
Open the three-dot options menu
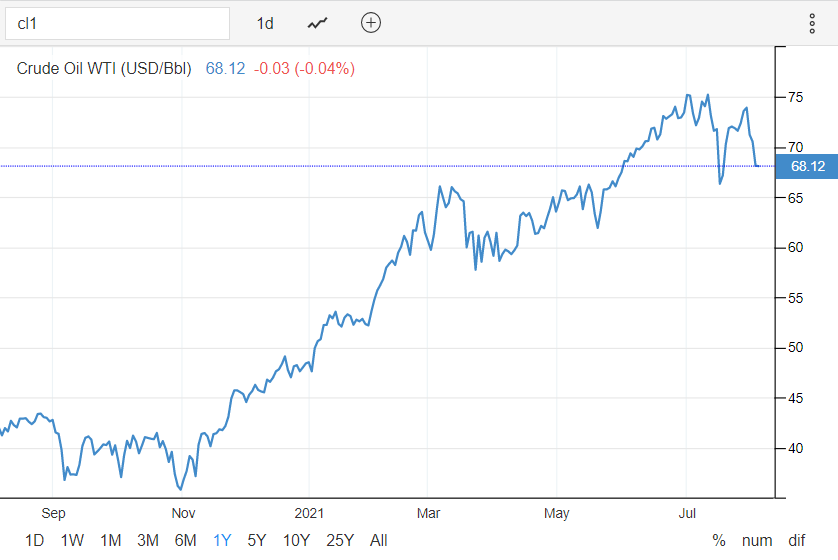[x=812, y=23]
